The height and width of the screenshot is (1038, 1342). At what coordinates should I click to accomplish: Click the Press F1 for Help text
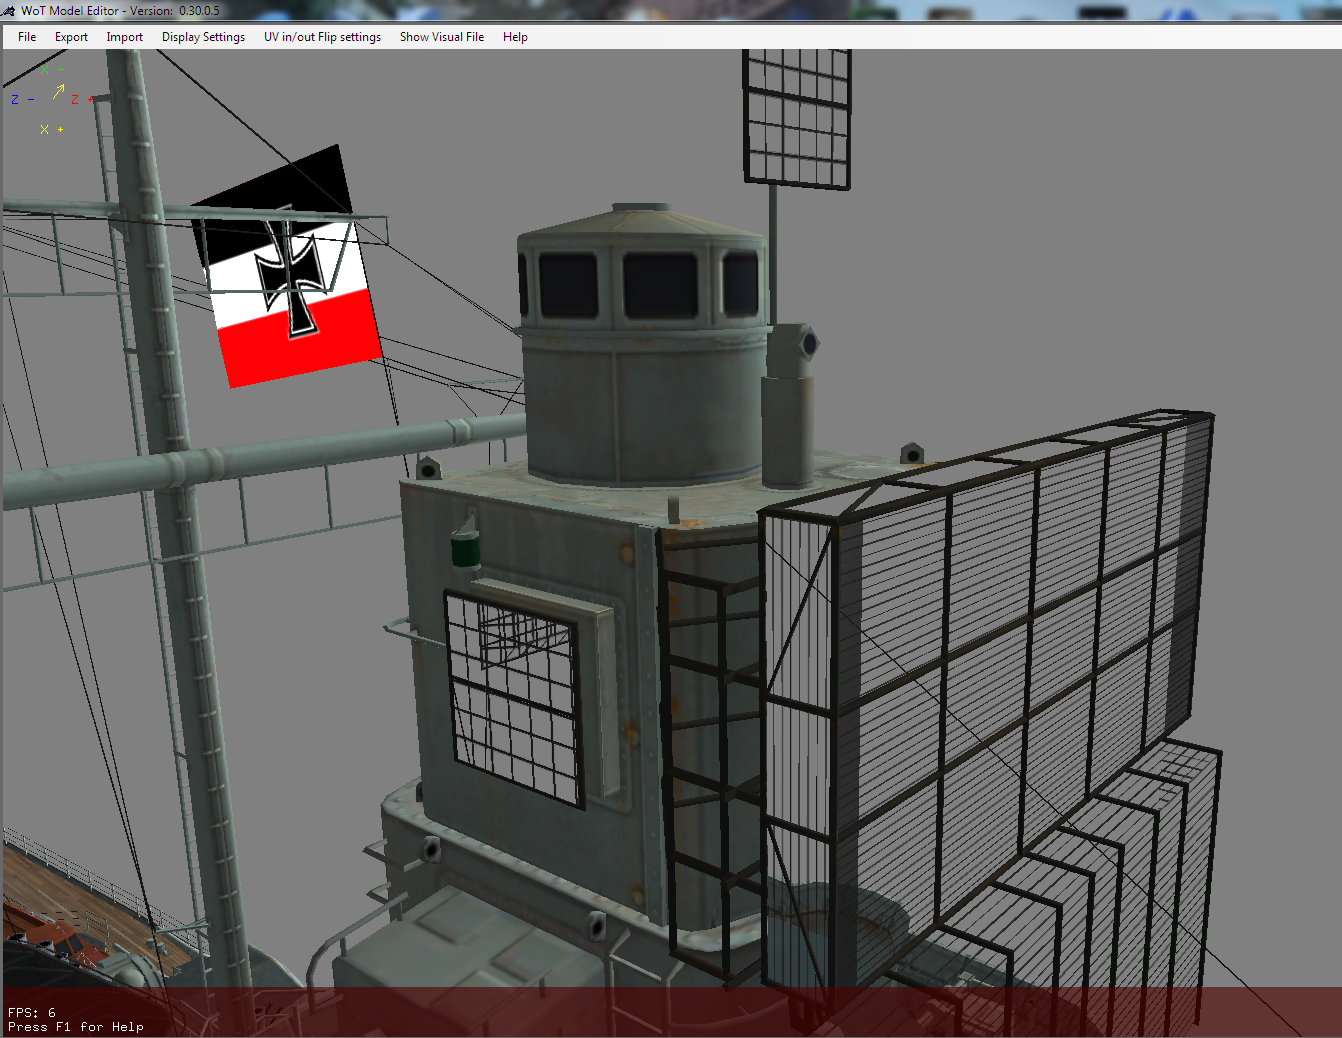pyautogui.click(x=76, y=1027)
